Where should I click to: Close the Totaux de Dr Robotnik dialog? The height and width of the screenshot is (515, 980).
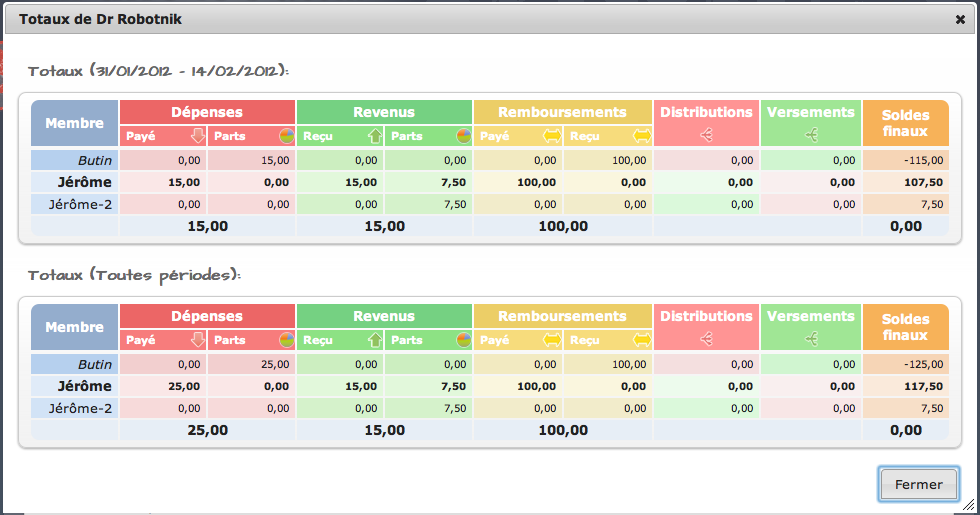coord(961,19)
